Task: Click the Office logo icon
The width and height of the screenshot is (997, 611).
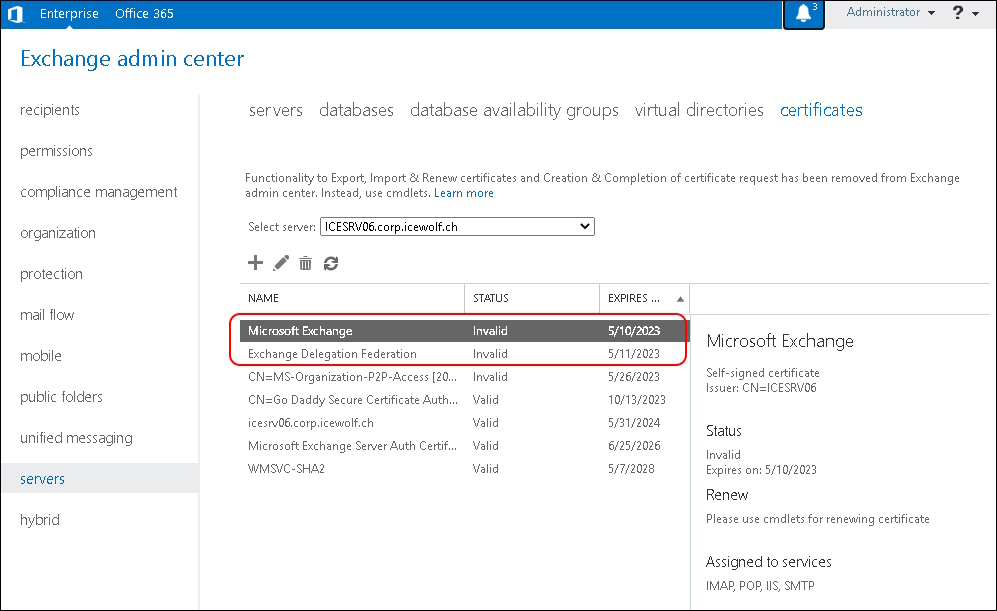Action: (x=15, y=14)
